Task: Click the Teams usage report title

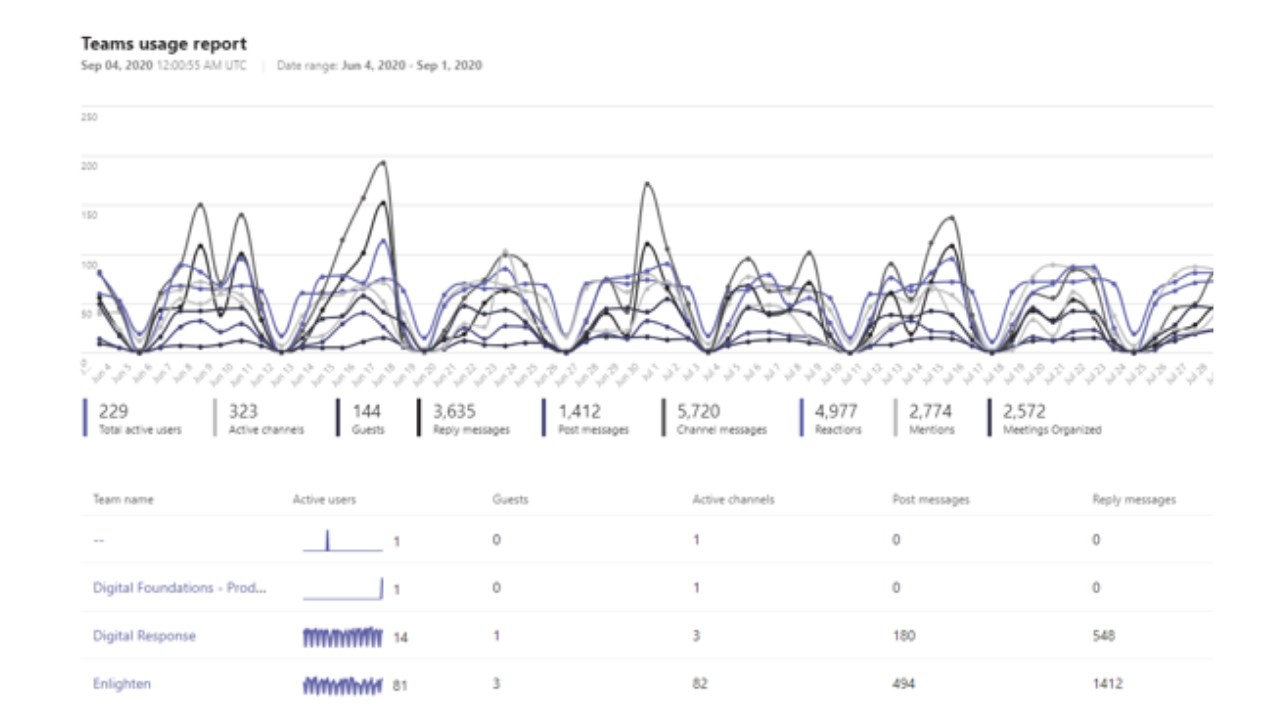Action: point(164,44)
